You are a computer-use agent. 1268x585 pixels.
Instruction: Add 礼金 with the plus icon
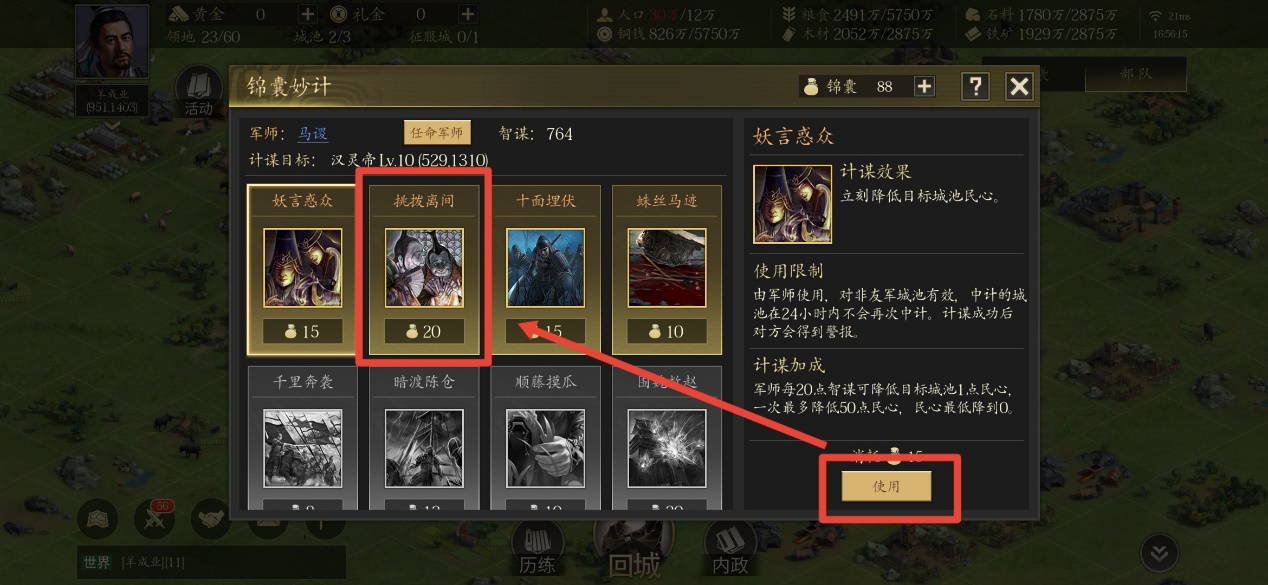[467, 15]
